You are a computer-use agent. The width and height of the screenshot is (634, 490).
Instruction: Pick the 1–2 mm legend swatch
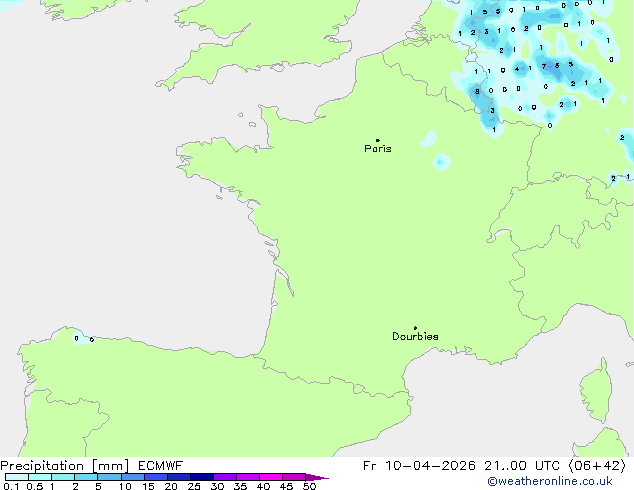click(x=63, y=477)
